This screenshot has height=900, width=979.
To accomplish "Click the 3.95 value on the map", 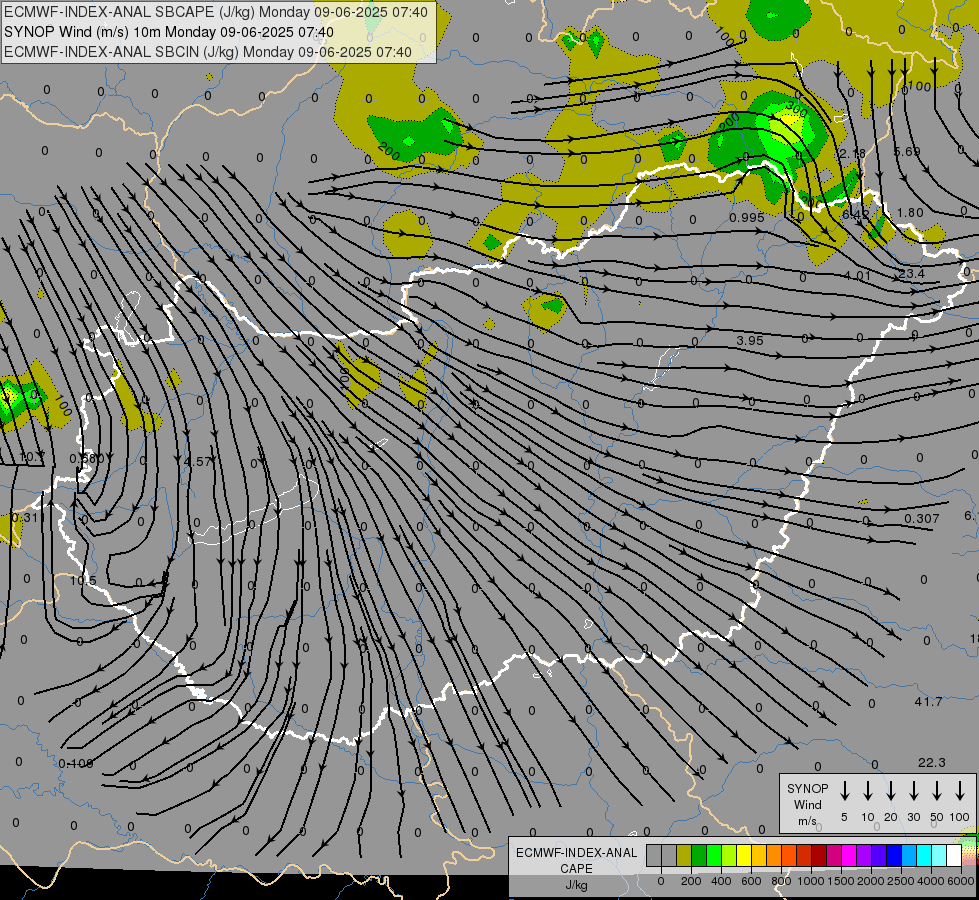I will click(x=750, y=340).
